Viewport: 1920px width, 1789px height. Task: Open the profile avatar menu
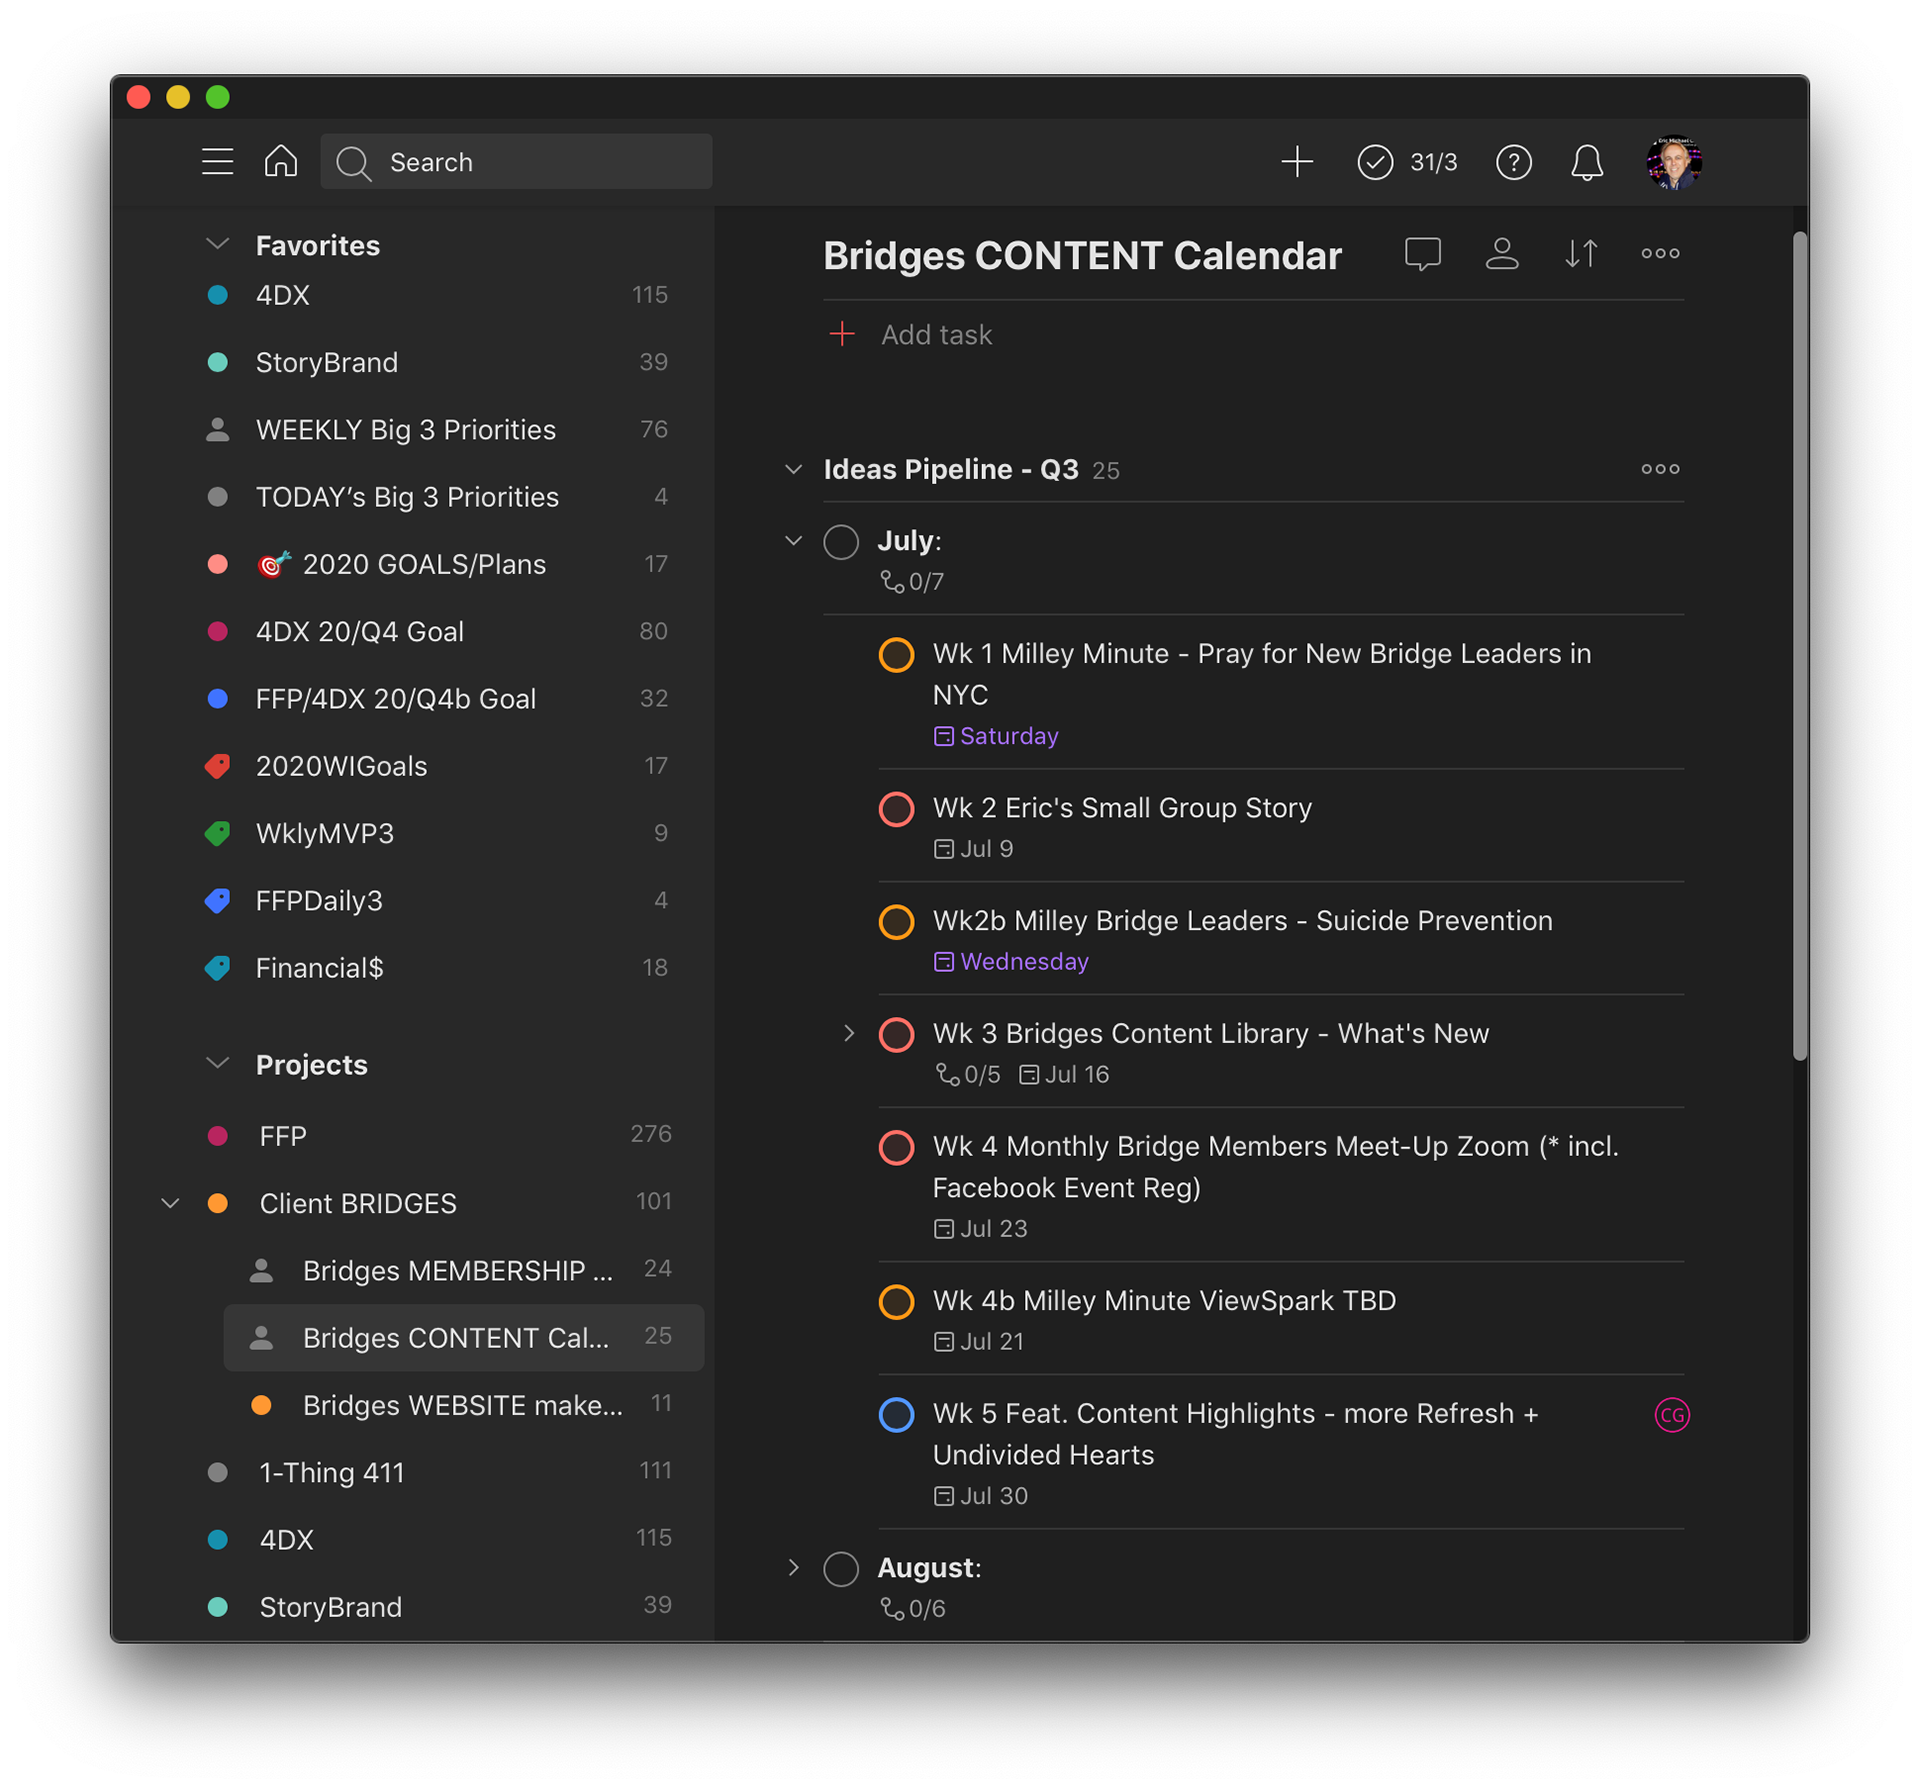tap(1674, 162)
